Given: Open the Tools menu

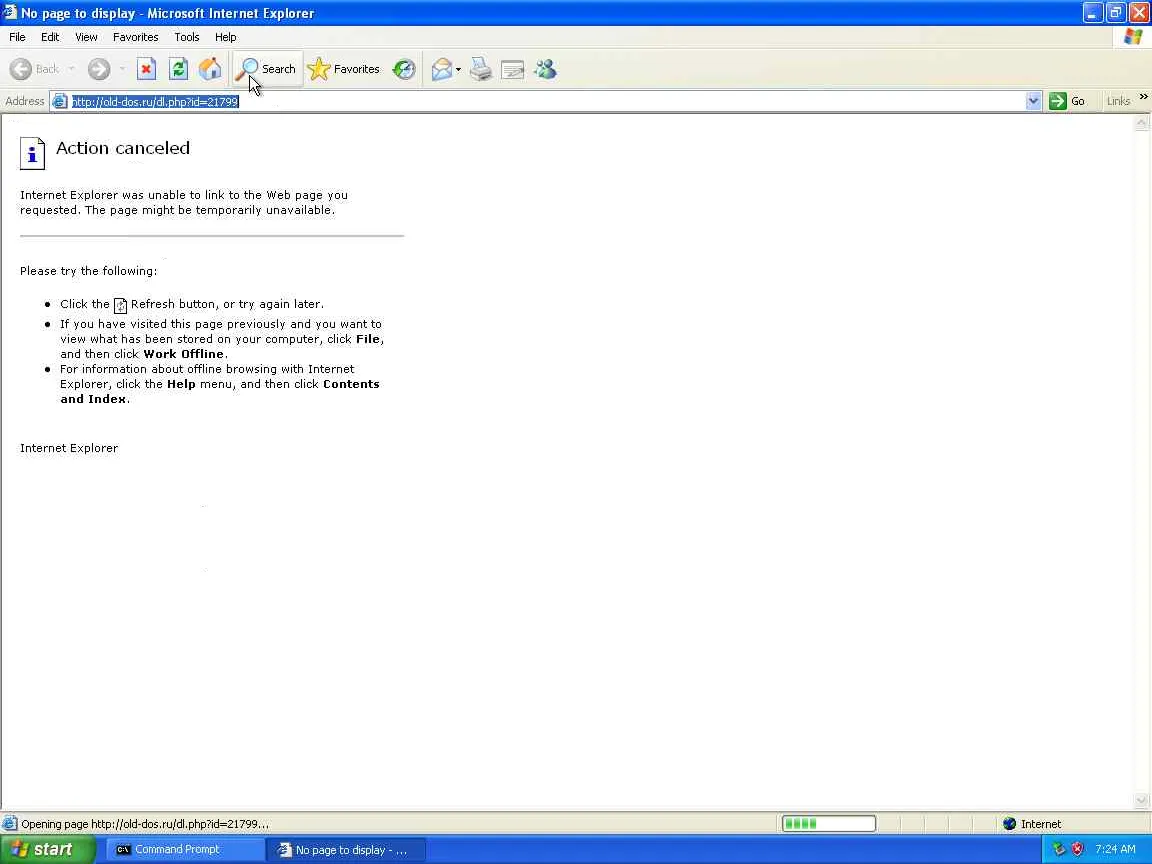Looking at the screenshot, I should coord(187,37).
